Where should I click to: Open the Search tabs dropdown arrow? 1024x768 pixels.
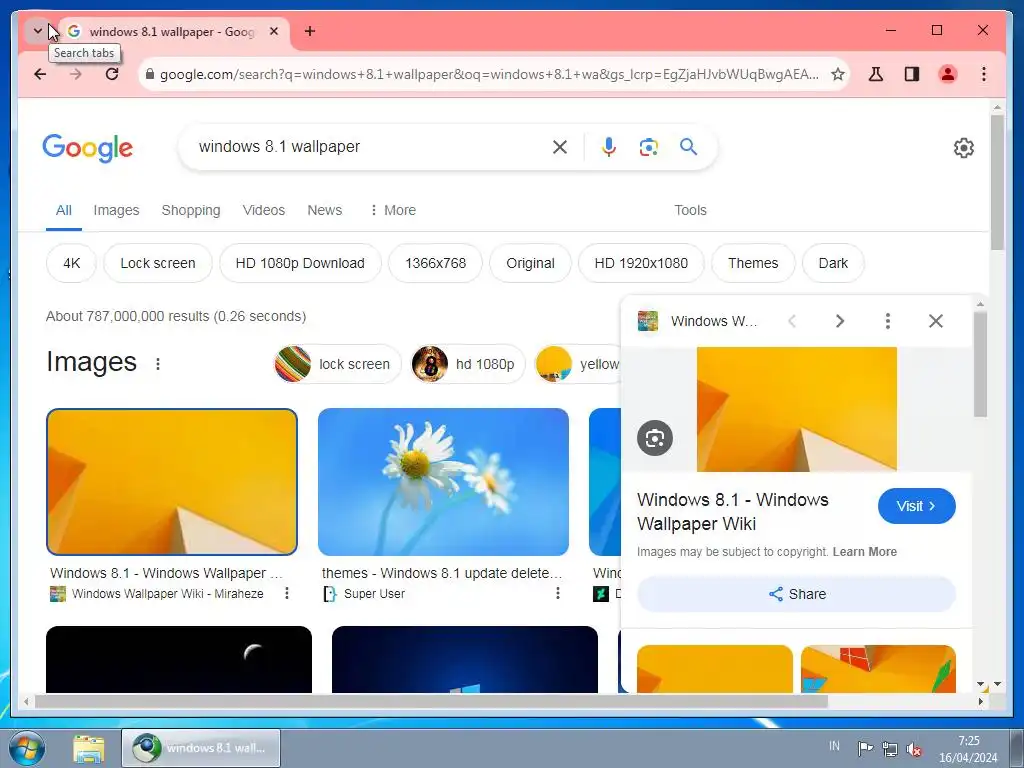click(37, 31)
